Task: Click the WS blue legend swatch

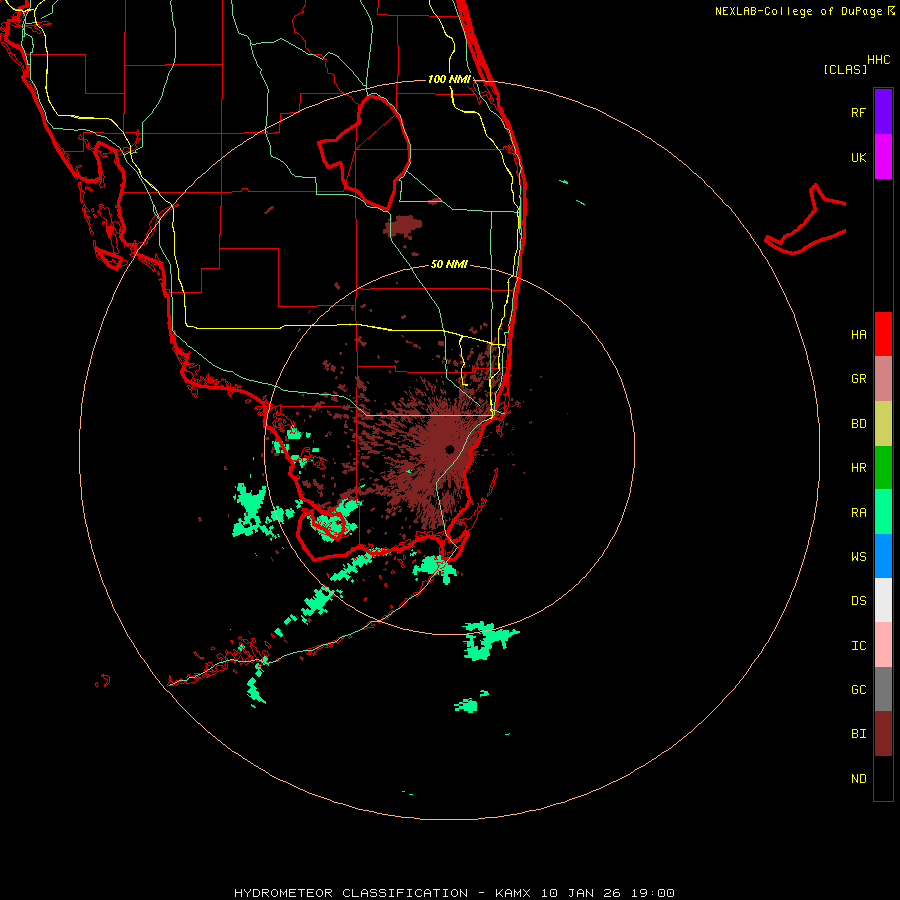Action: point(883,556)
